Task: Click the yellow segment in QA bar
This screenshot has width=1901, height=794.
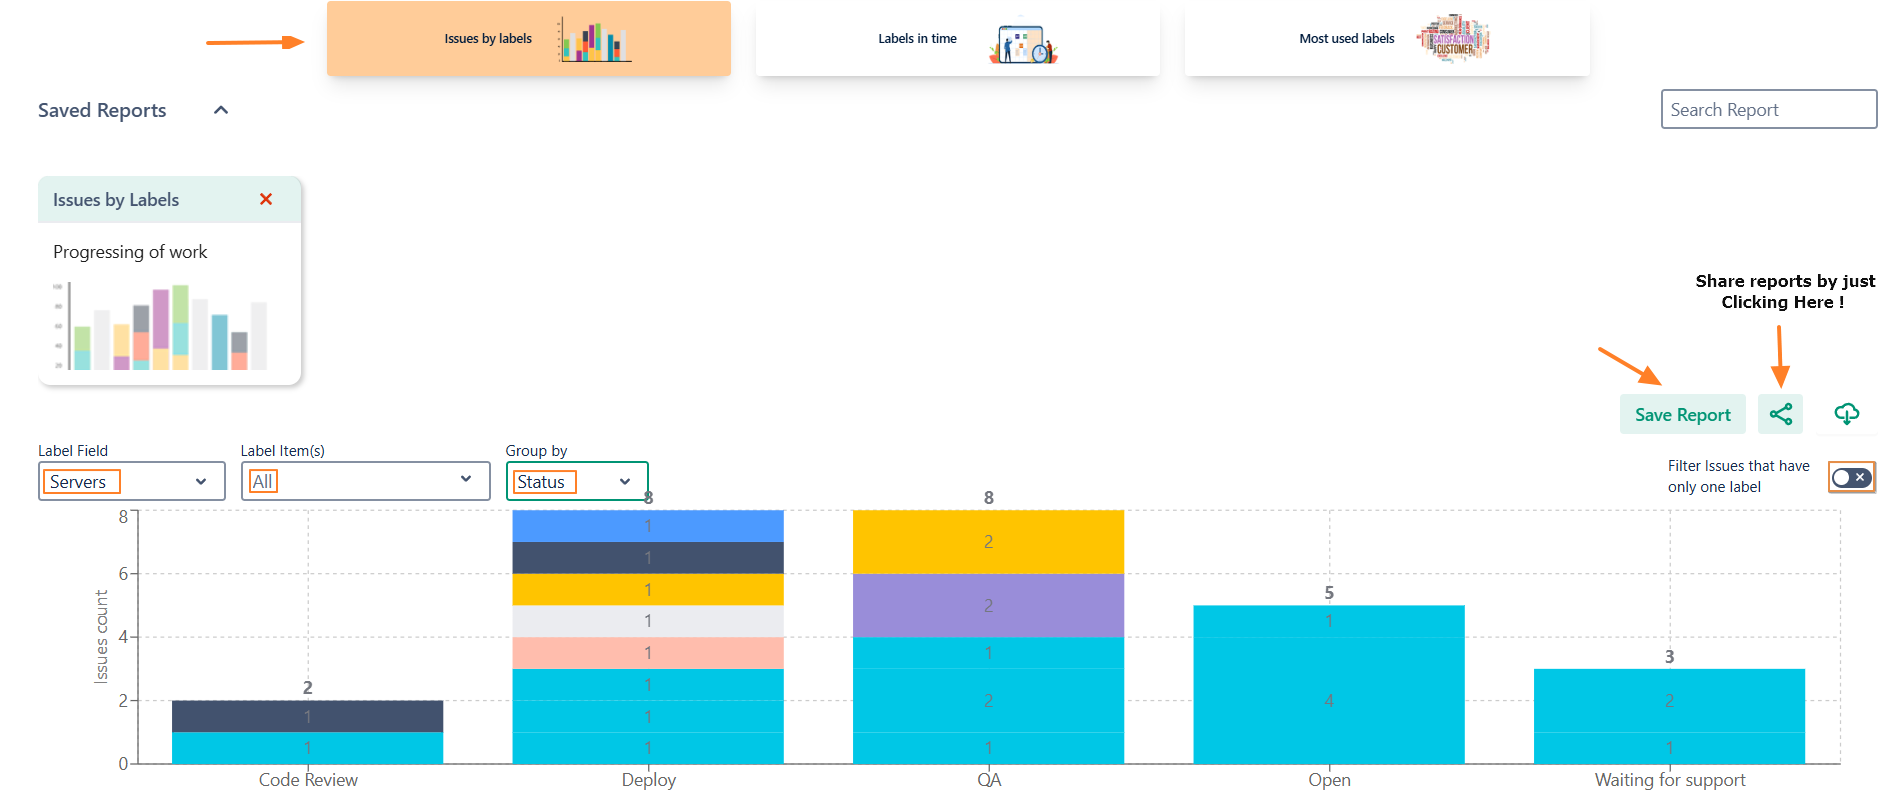Action: click(988, 541)
